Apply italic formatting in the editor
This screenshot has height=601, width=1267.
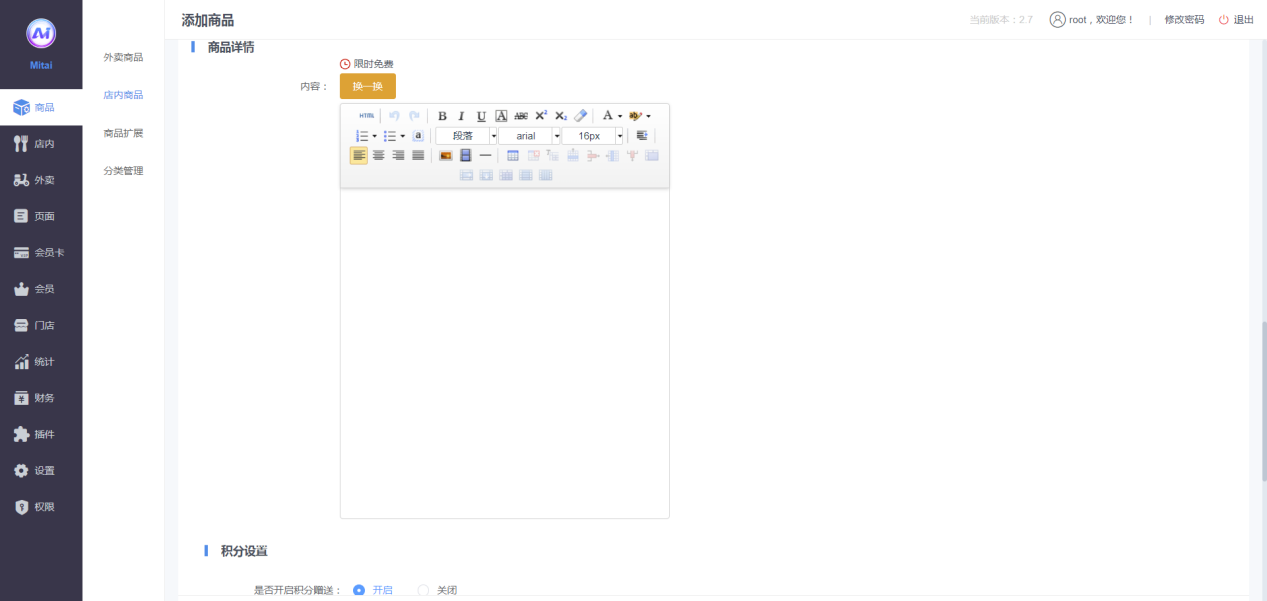point(461,116)
